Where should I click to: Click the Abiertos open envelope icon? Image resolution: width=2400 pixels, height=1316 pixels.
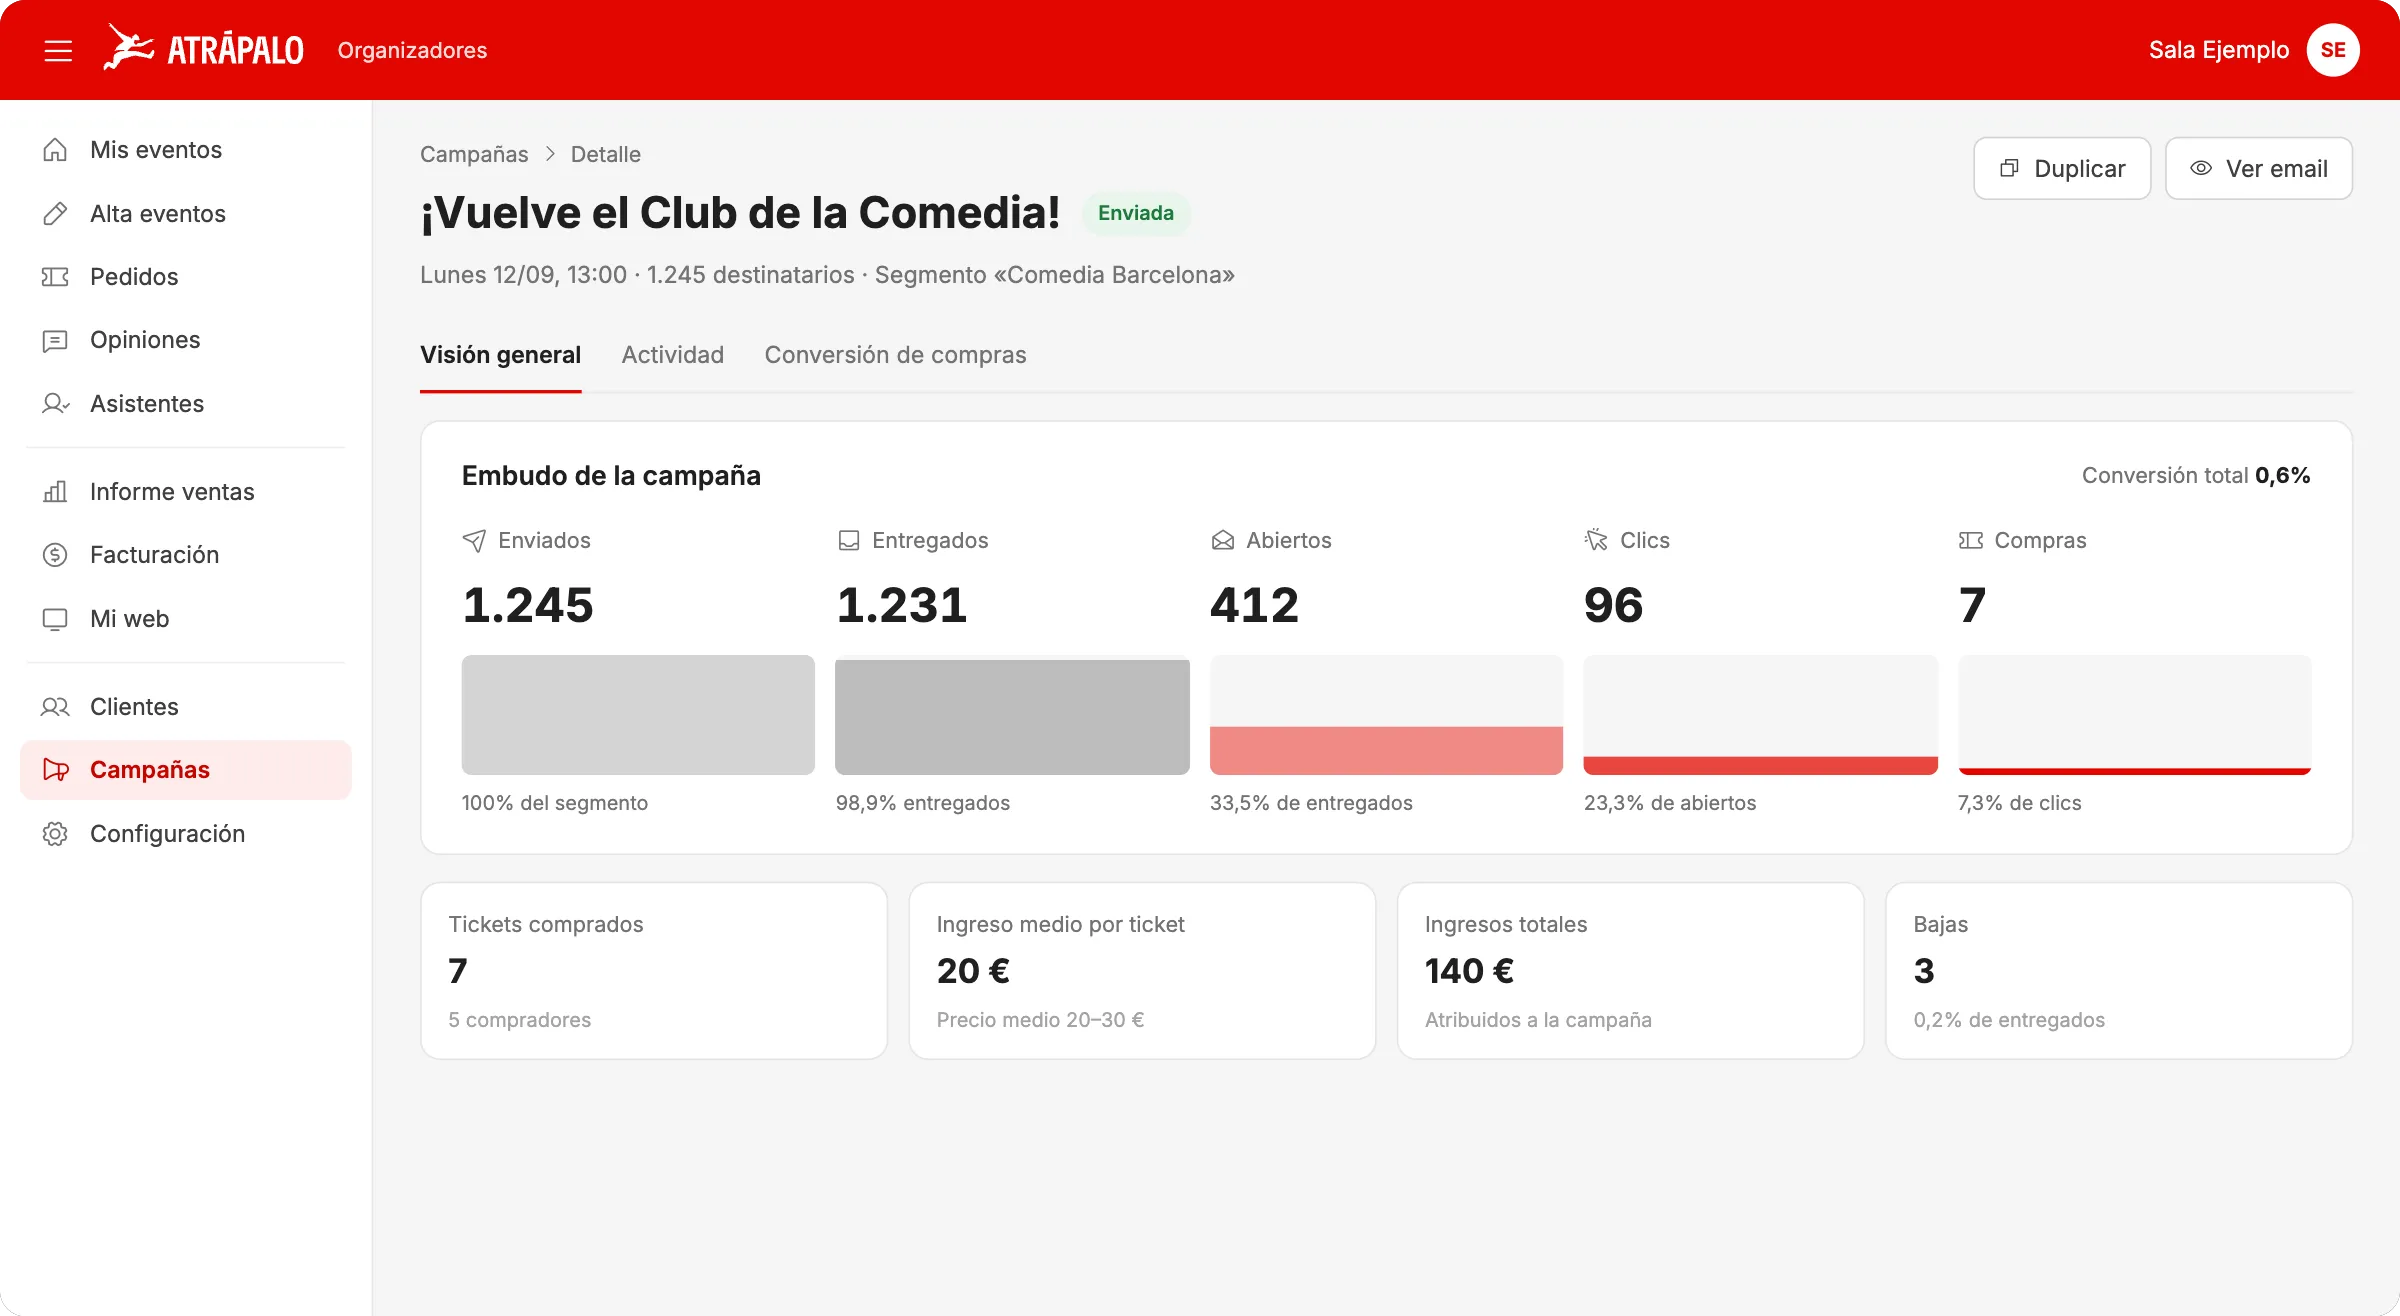pos(1222,541)
